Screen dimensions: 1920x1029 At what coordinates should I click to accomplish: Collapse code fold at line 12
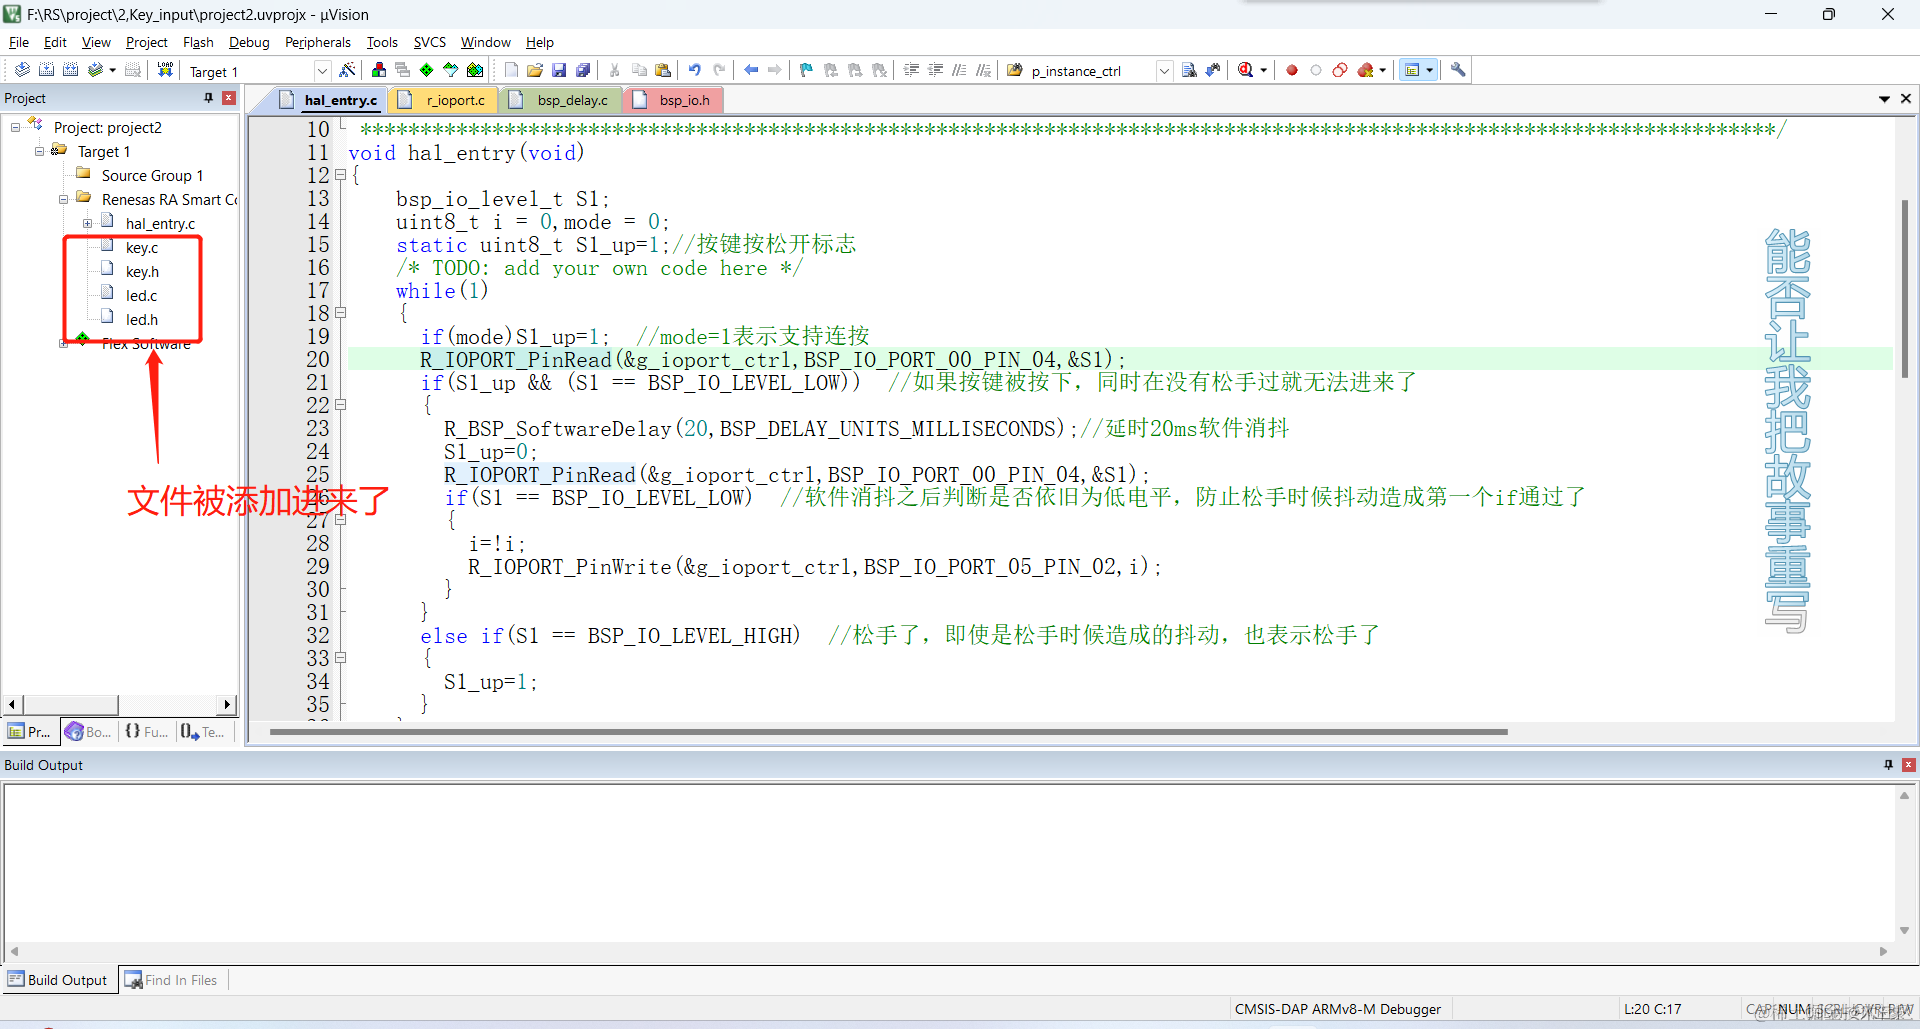pyautogui.click(x=340, y=175)
